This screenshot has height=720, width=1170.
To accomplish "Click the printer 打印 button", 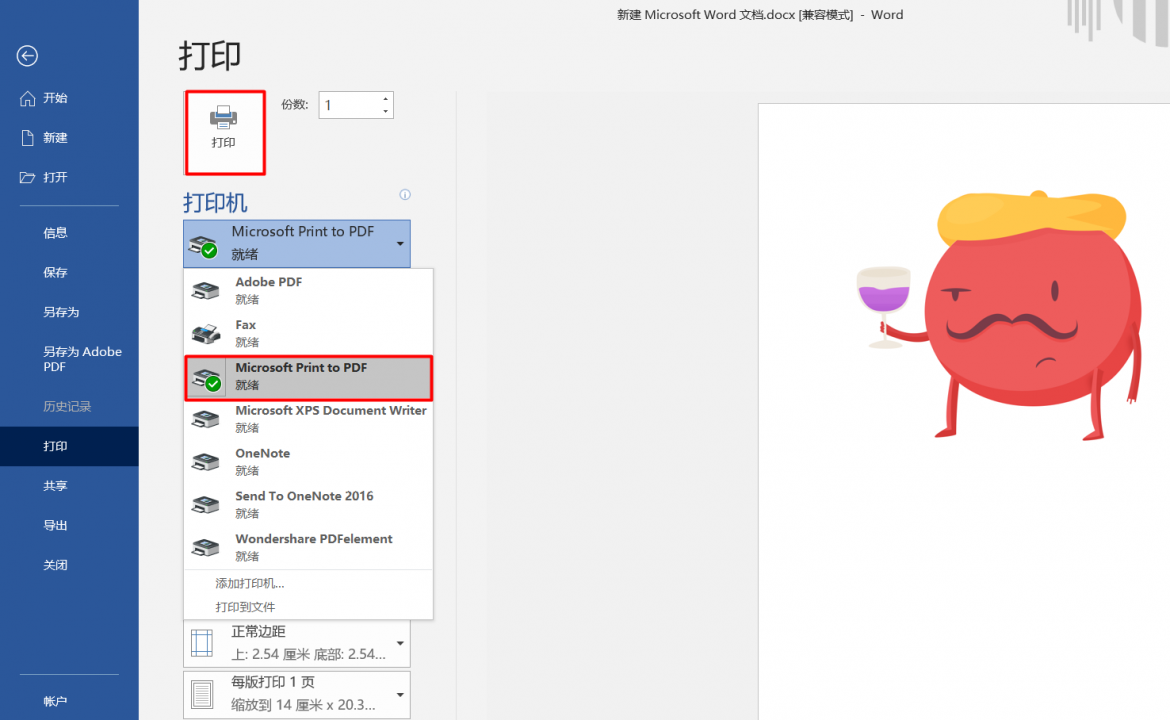I will 225,133.
